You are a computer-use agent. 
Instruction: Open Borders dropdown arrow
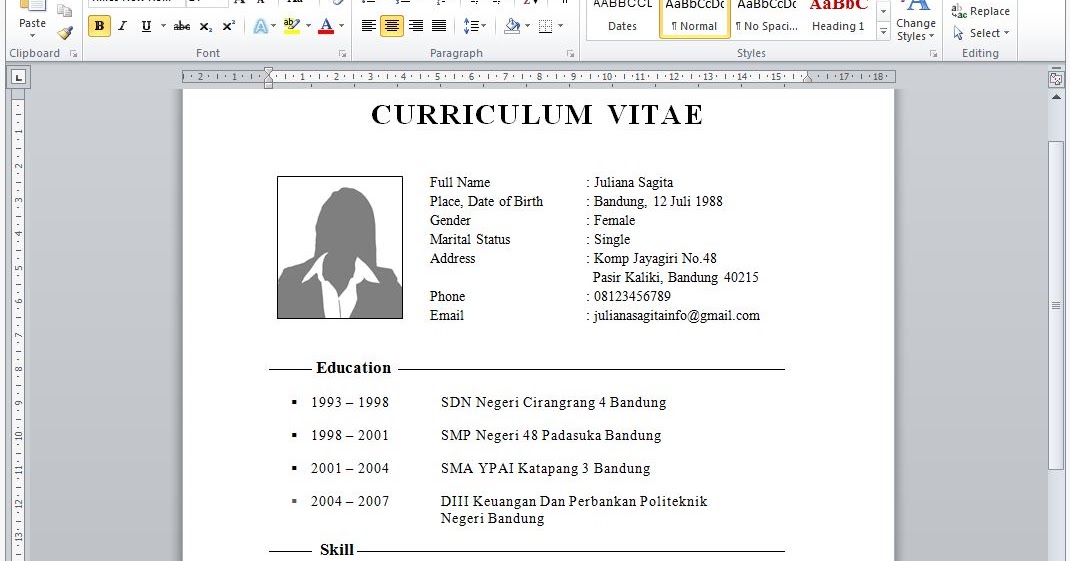tap(560, 26)
